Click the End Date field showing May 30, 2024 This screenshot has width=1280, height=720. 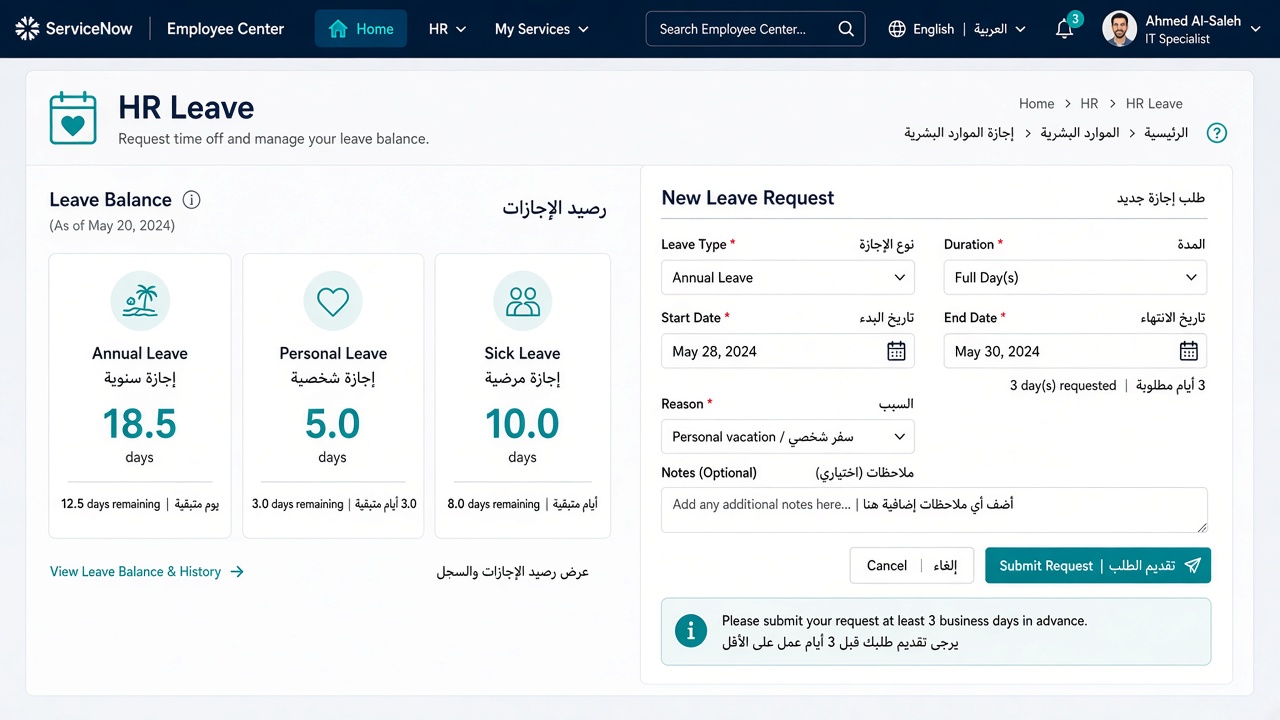[1075, 351]
